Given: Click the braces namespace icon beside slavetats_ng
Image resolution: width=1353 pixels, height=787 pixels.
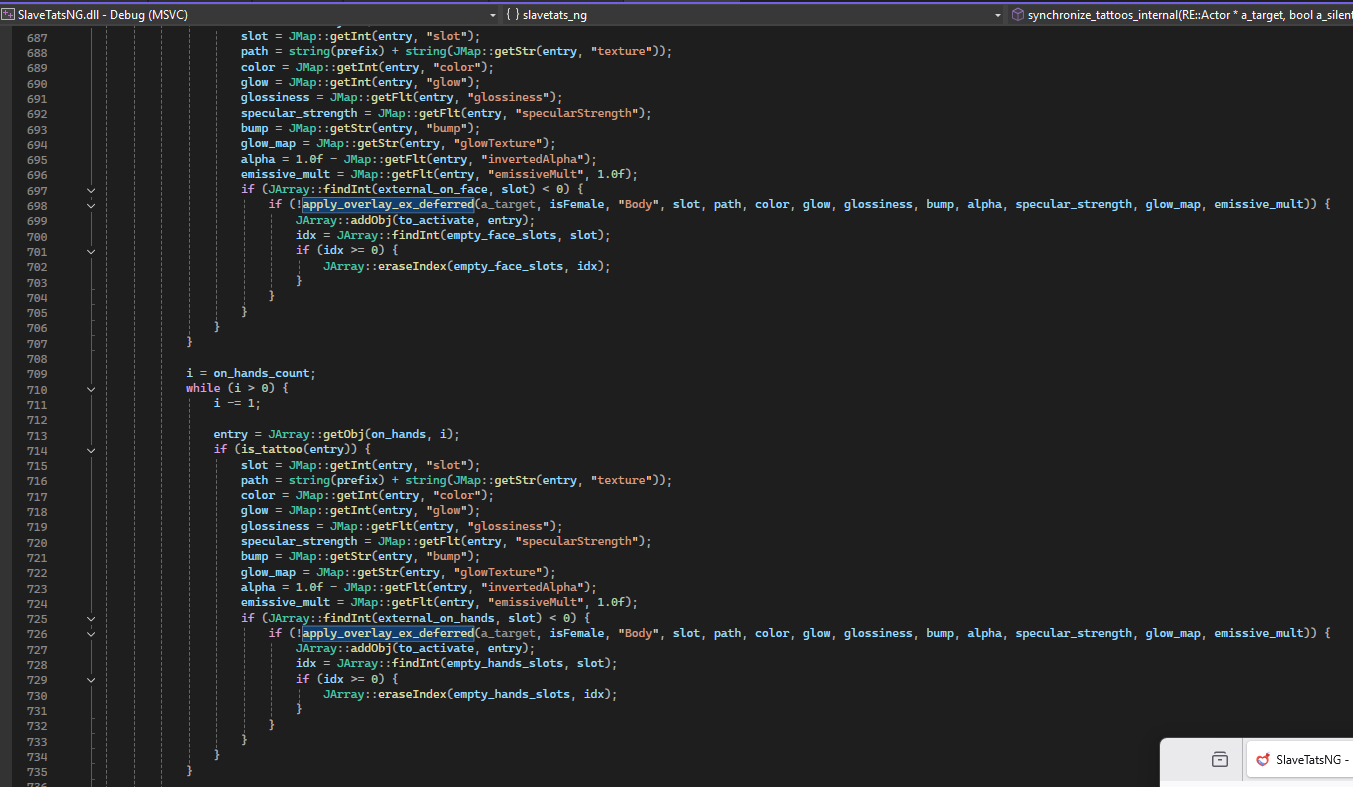Looking at the screenshot, I should 511,15.
